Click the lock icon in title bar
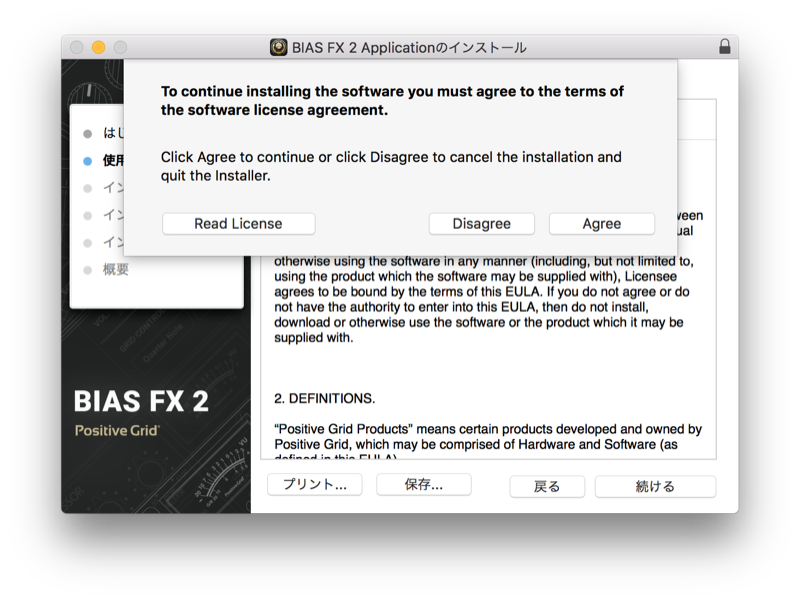800x601 pixels. tap(724, 47)
